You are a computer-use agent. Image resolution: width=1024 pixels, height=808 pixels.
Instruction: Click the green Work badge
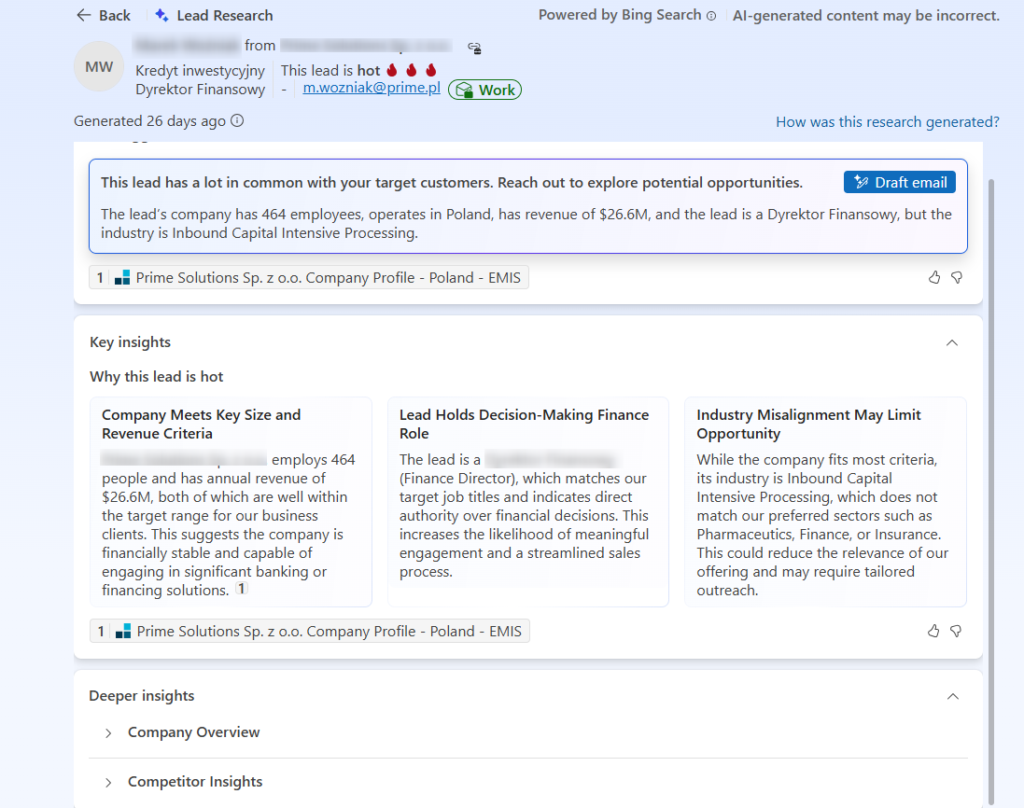[x=485, y=90]
